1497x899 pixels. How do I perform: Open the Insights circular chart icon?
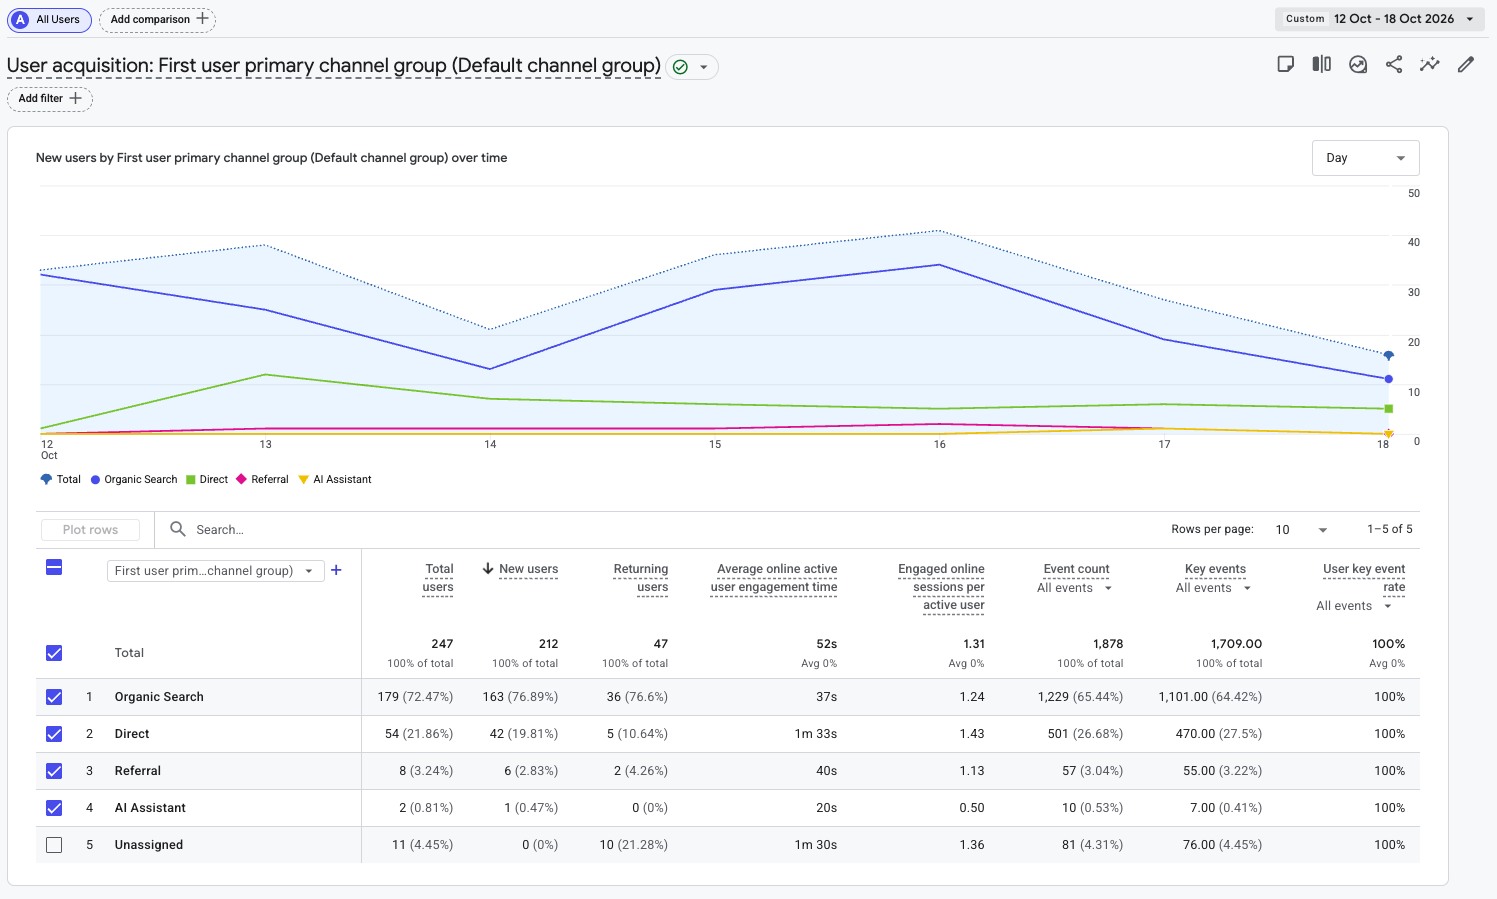point(1358,64)
